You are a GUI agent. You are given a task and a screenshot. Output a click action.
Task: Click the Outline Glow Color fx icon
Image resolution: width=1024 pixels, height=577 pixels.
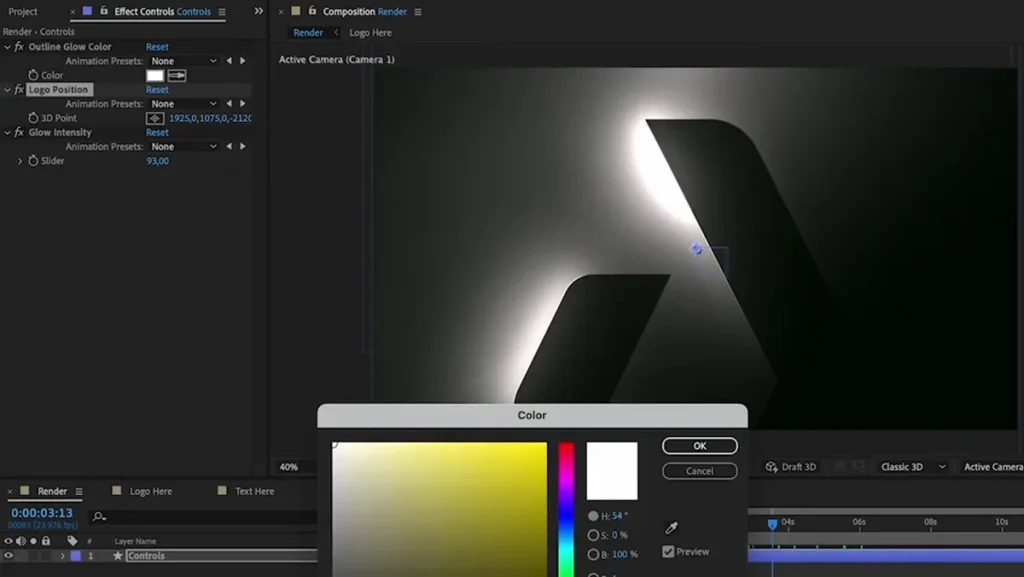tap(19, 47)
